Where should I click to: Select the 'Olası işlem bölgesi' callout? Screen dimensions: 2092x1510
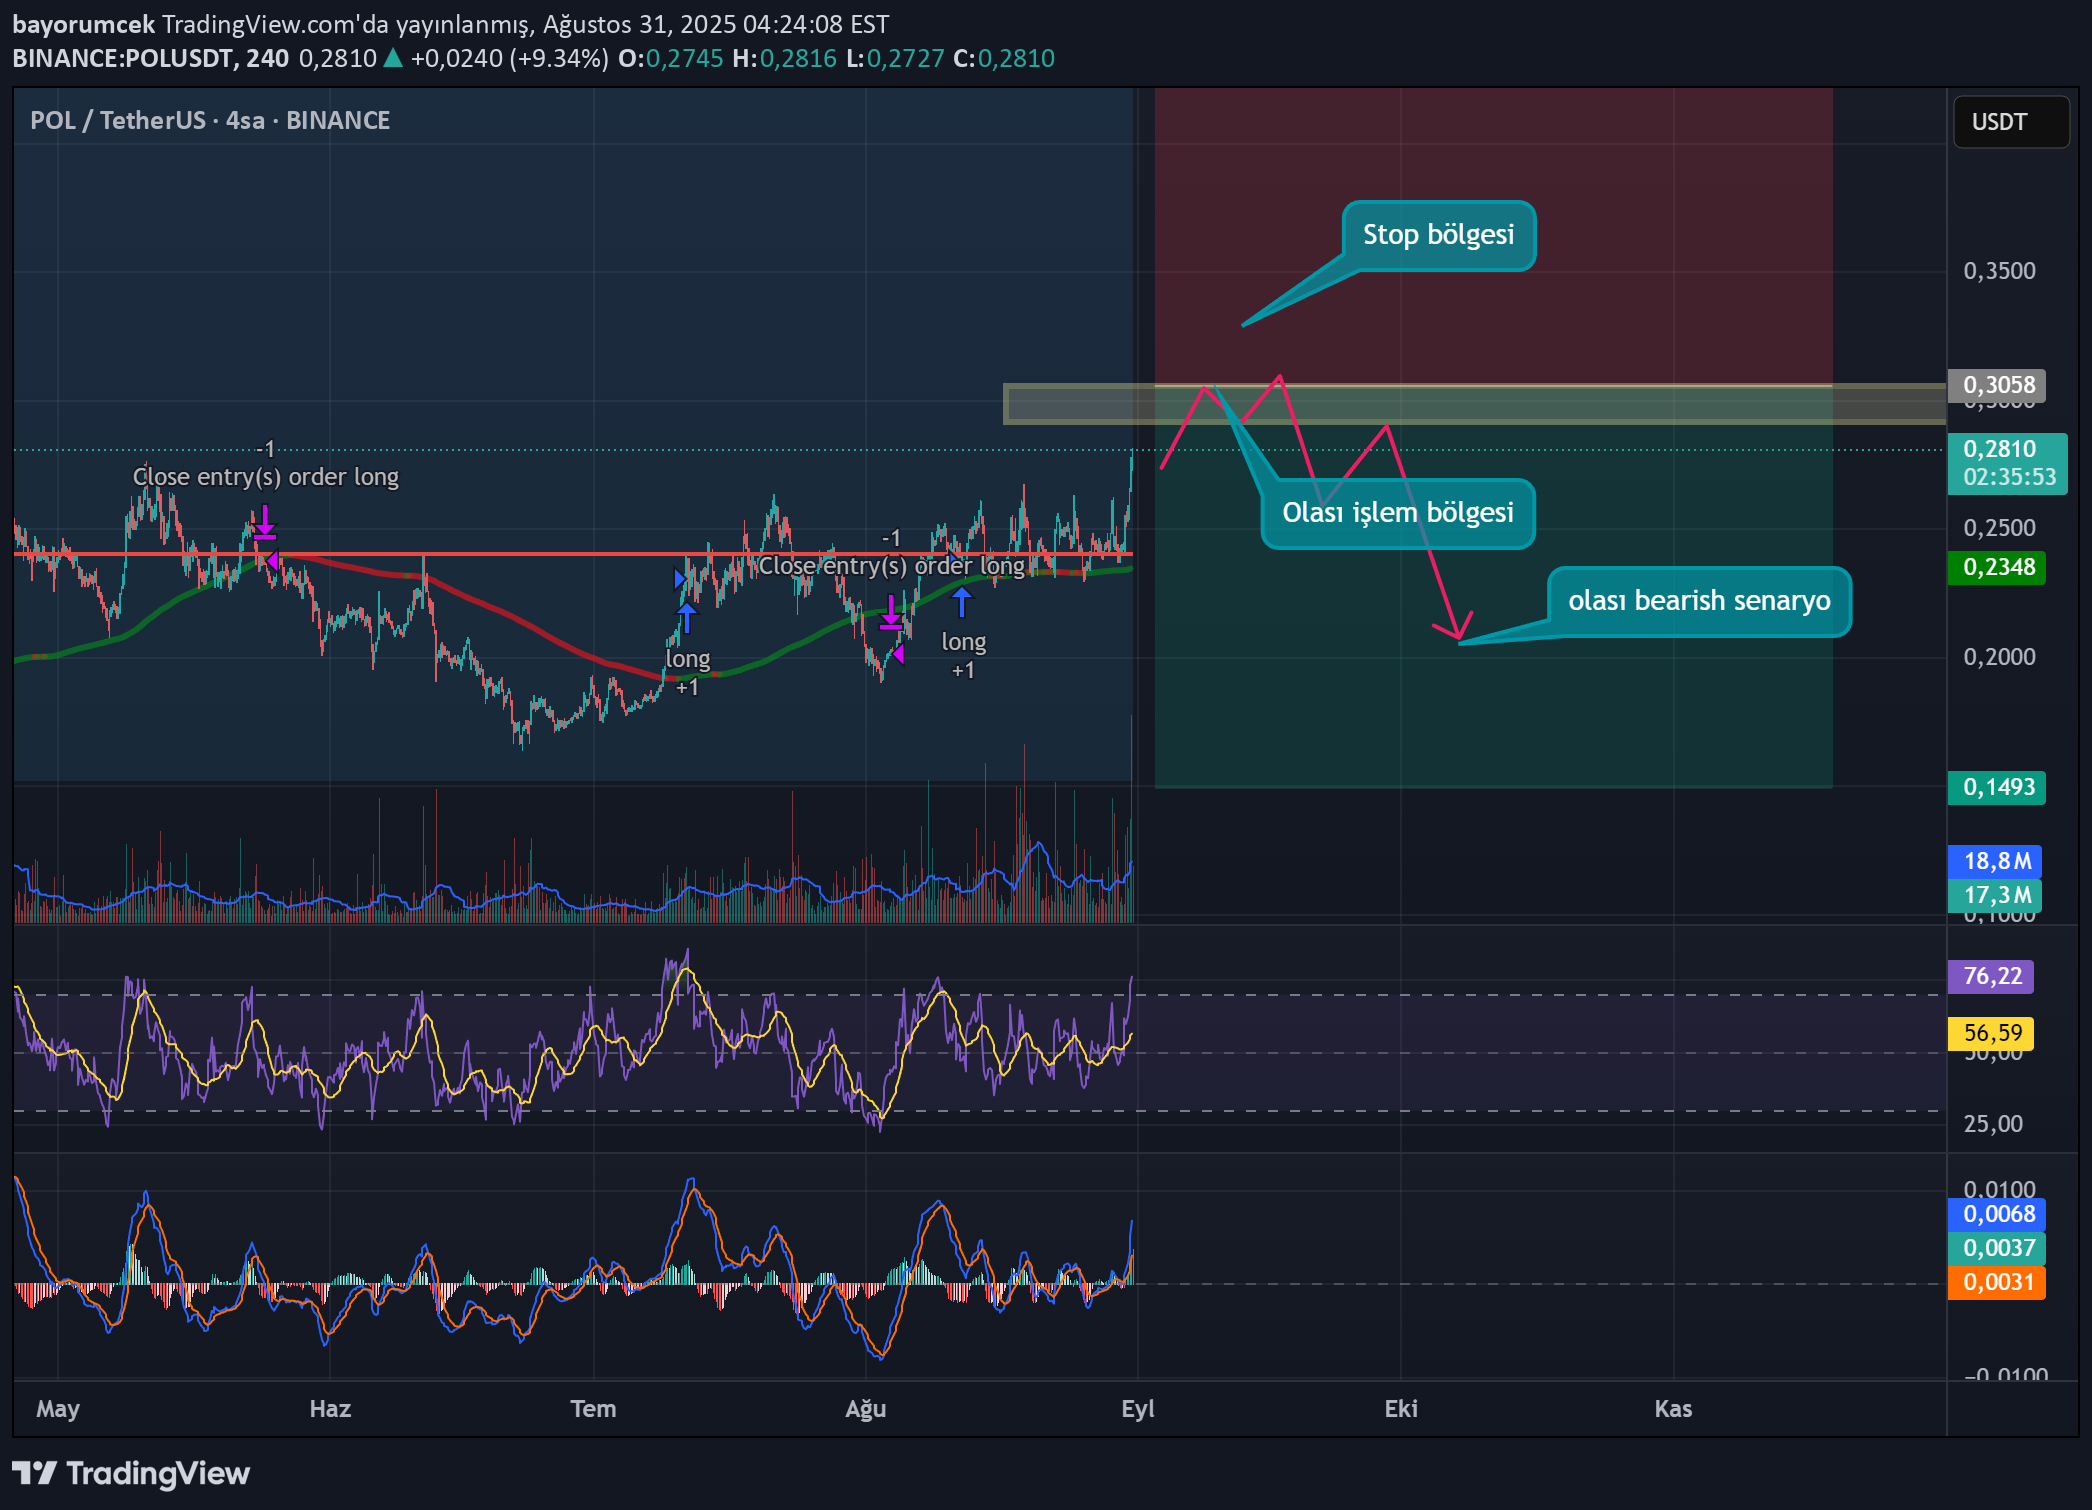pyautogui.click(x=1397, y=513)
